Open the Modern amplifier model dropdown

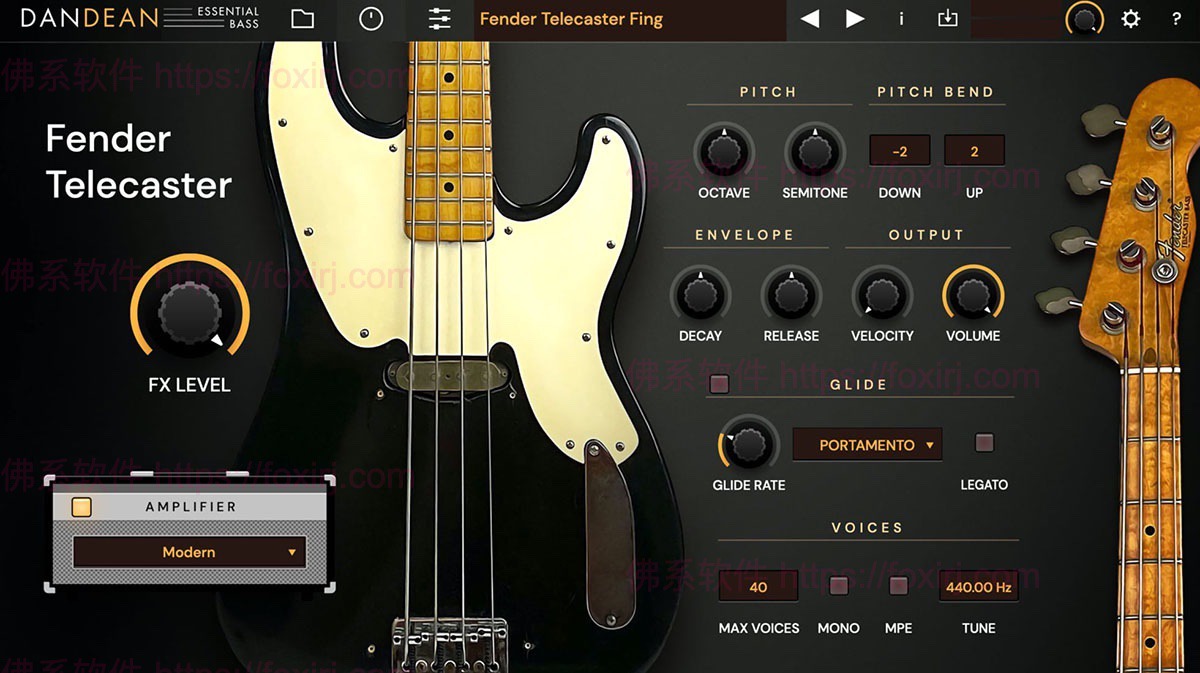pos(188,552)
